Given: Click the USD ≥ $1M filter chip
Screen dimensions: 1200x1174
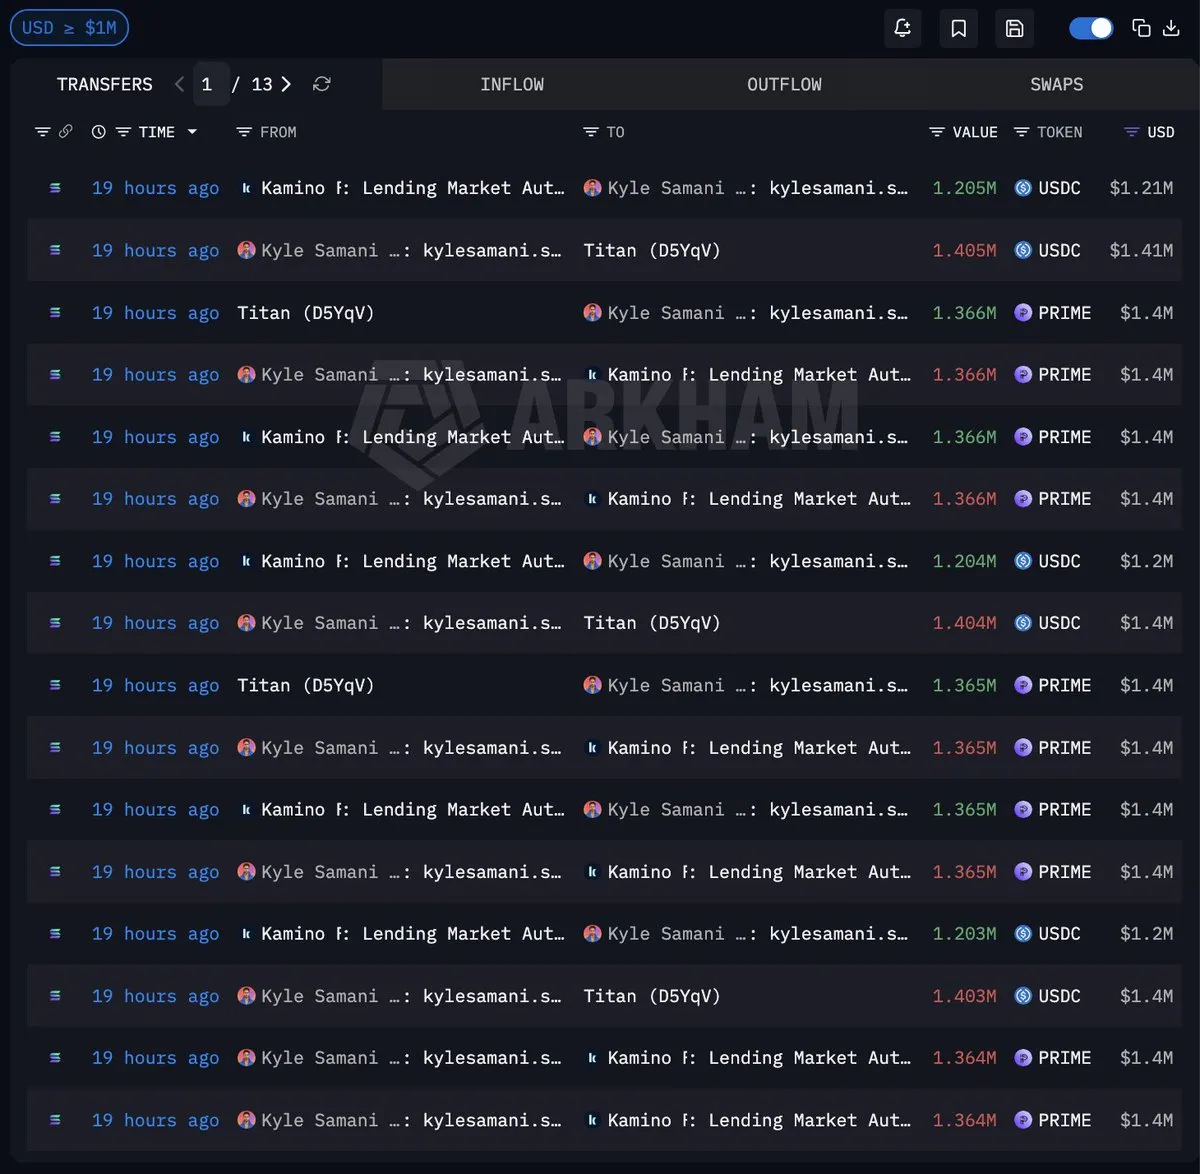Looking at the screenshot, I should [69, 28].
